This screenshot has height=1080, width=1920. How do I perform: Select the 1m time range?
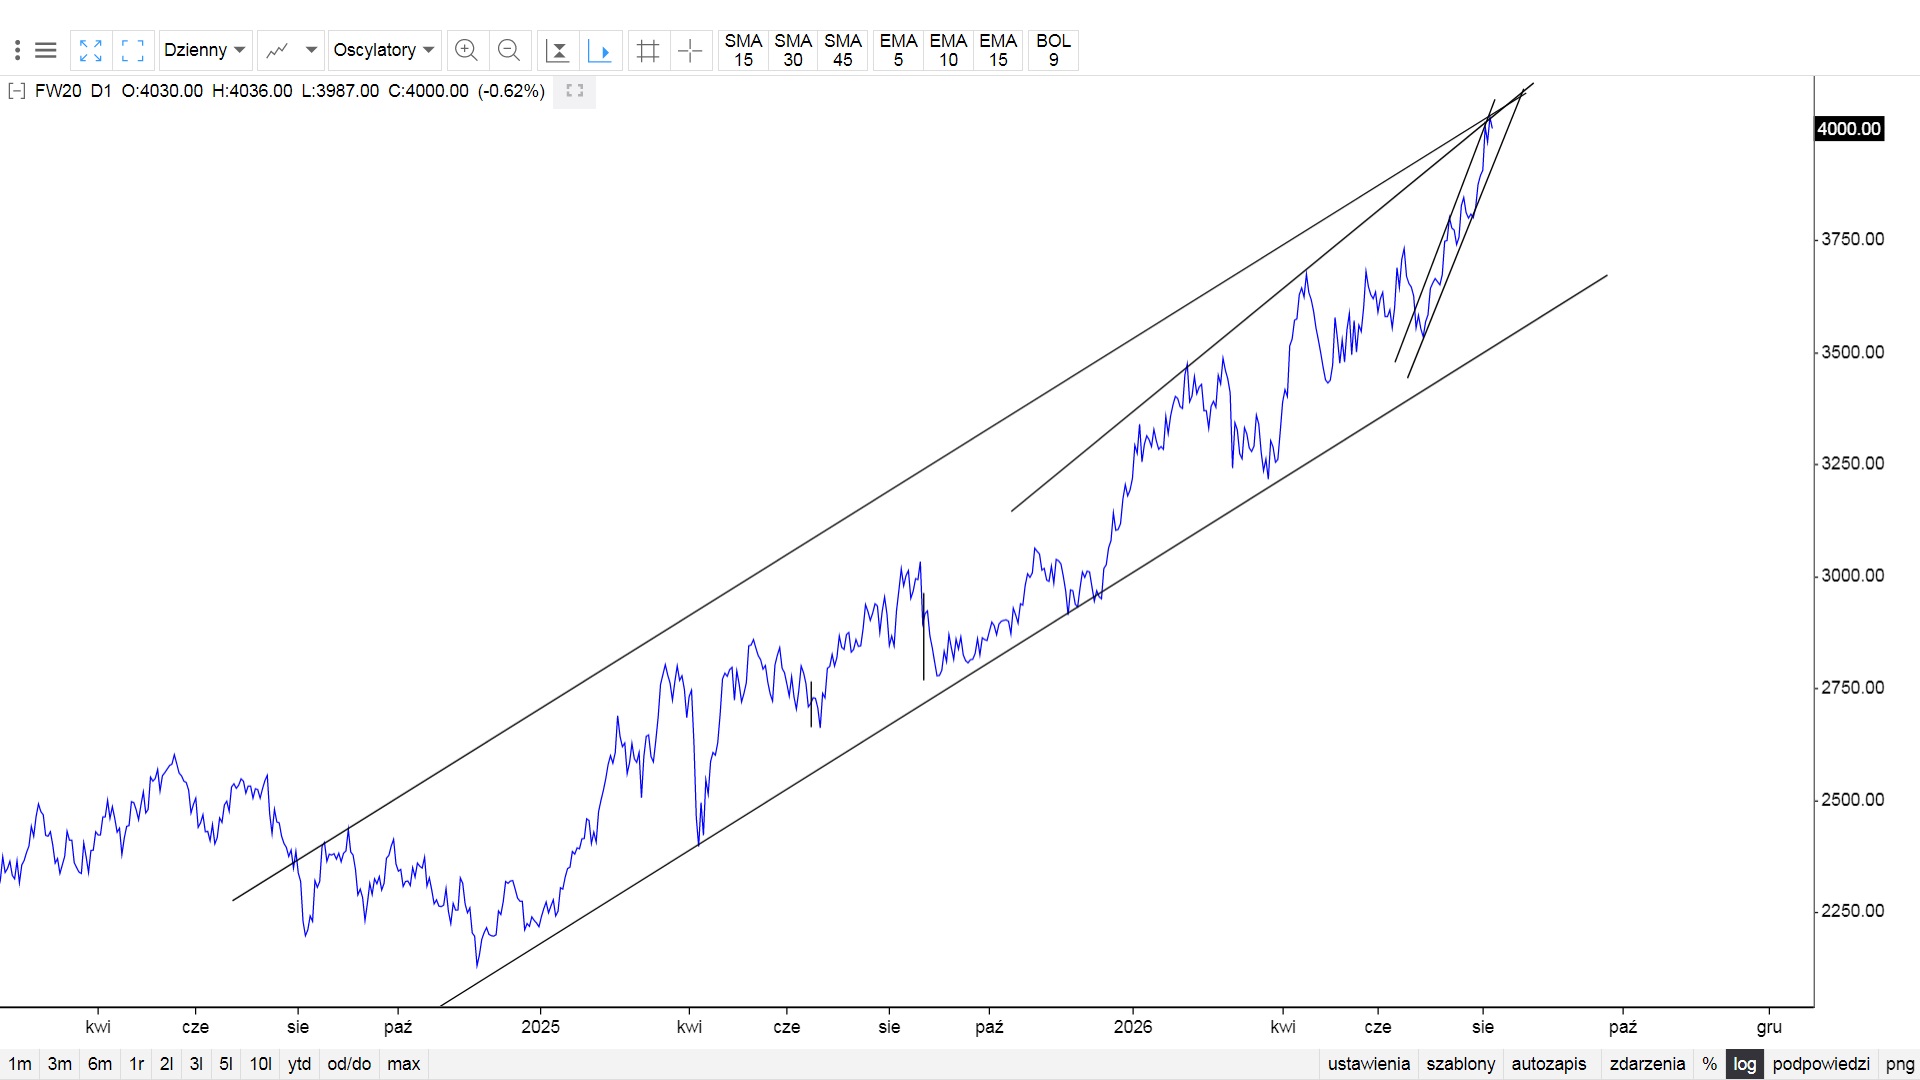20,1064
